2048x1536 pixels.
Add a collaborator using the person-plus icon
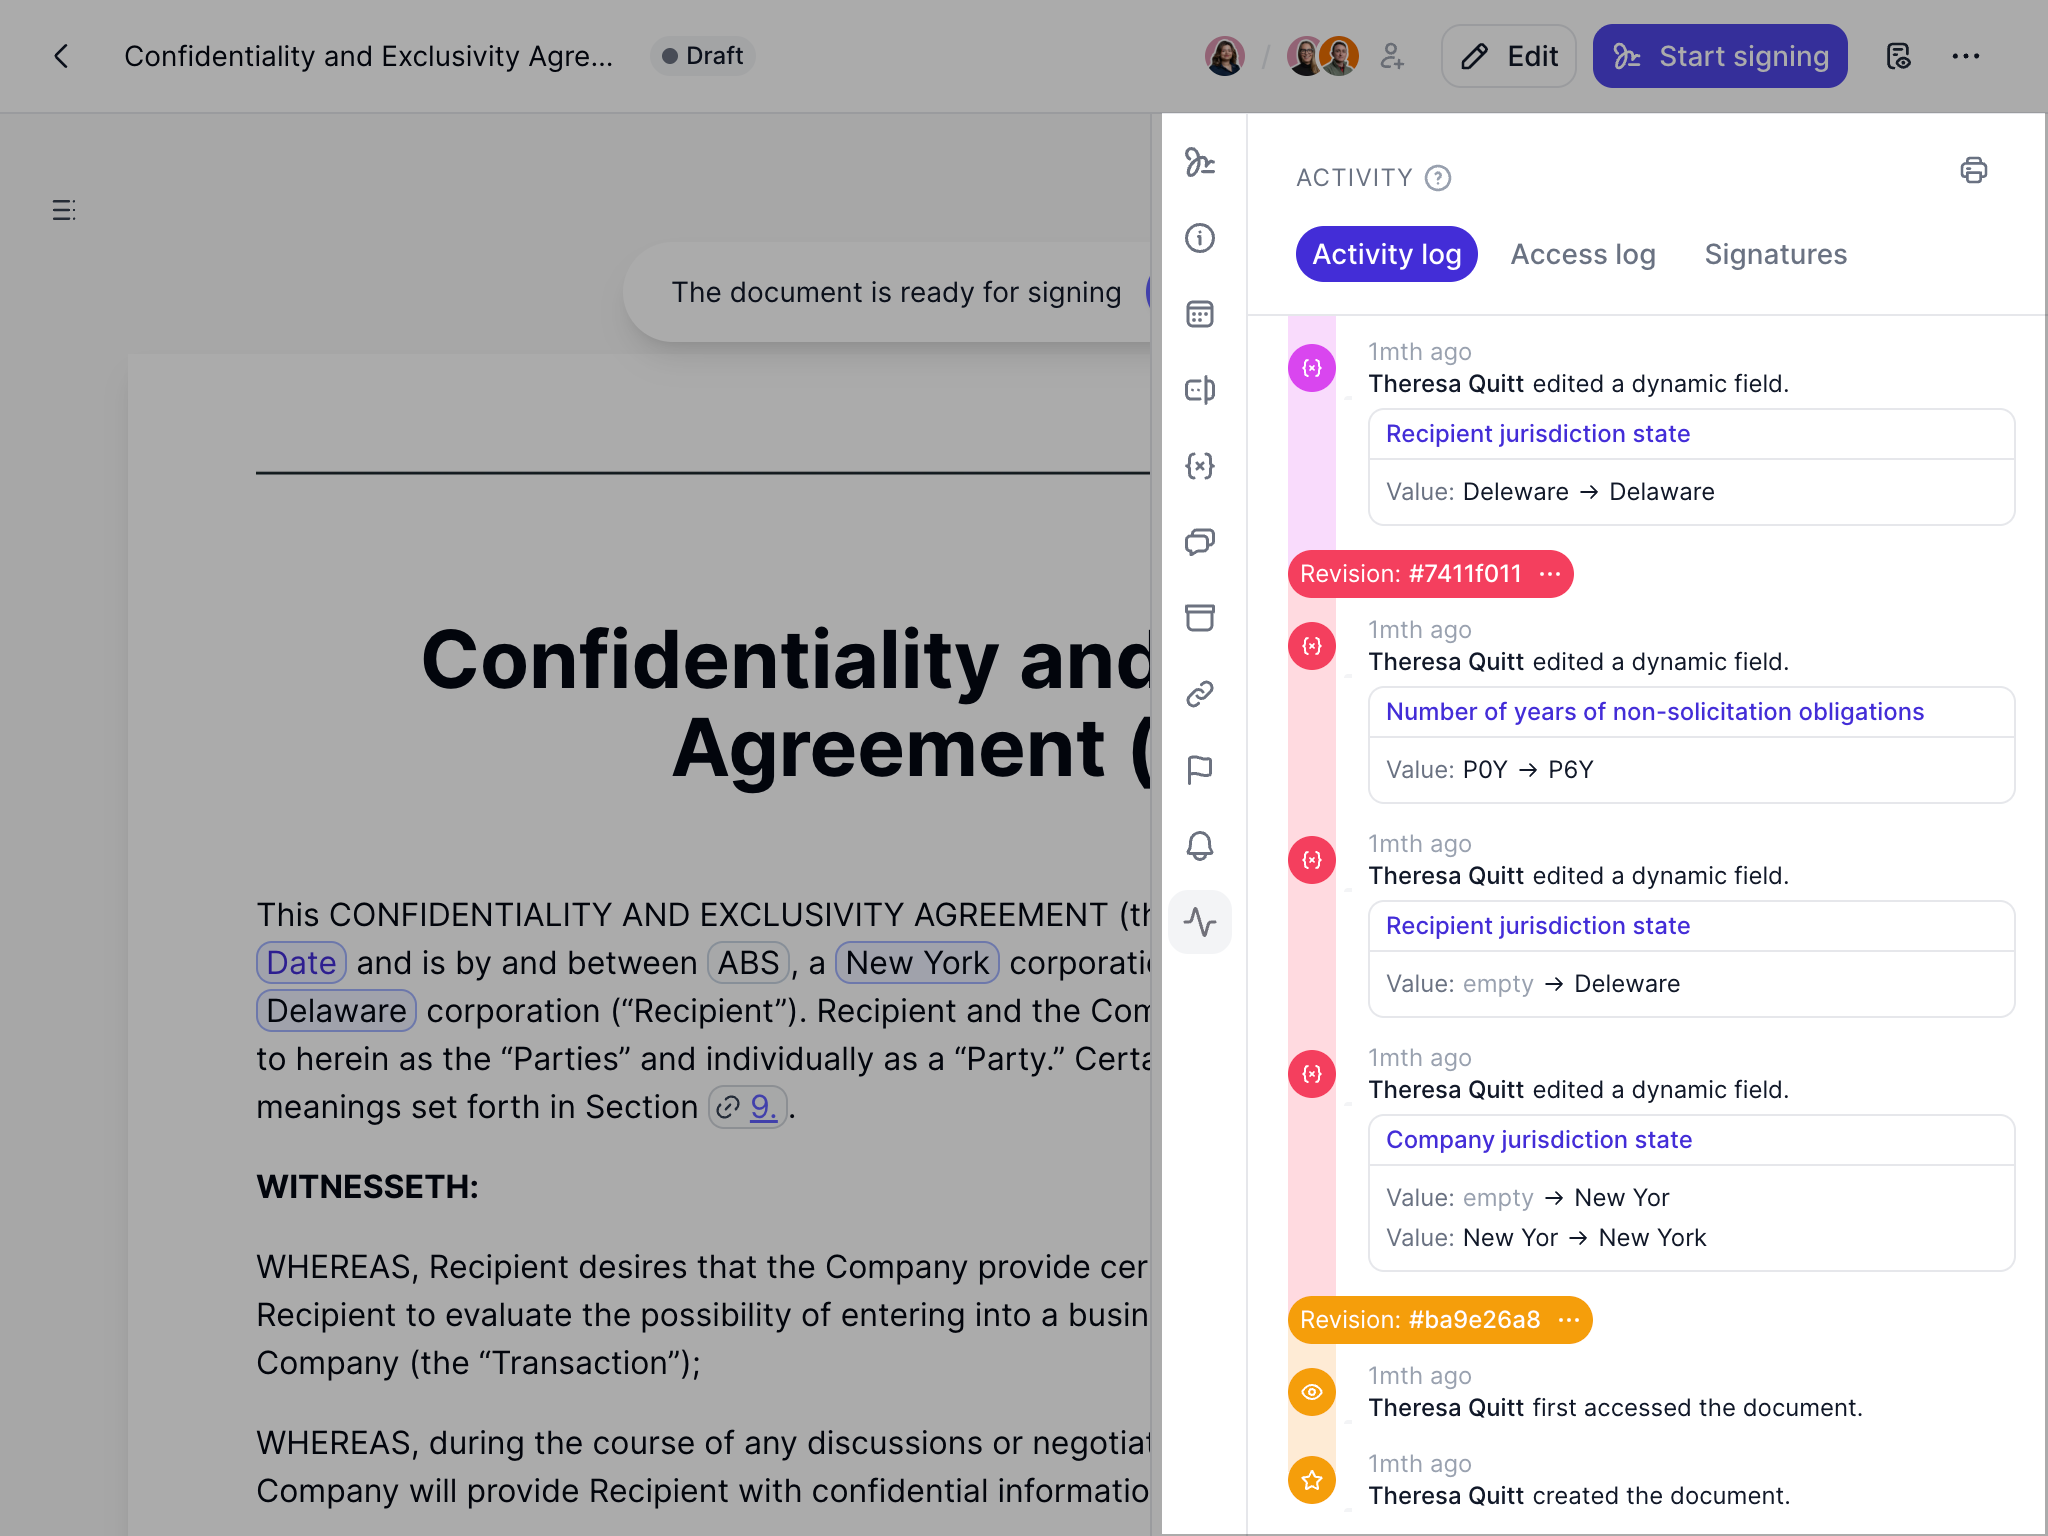[x=1393, y=57]
